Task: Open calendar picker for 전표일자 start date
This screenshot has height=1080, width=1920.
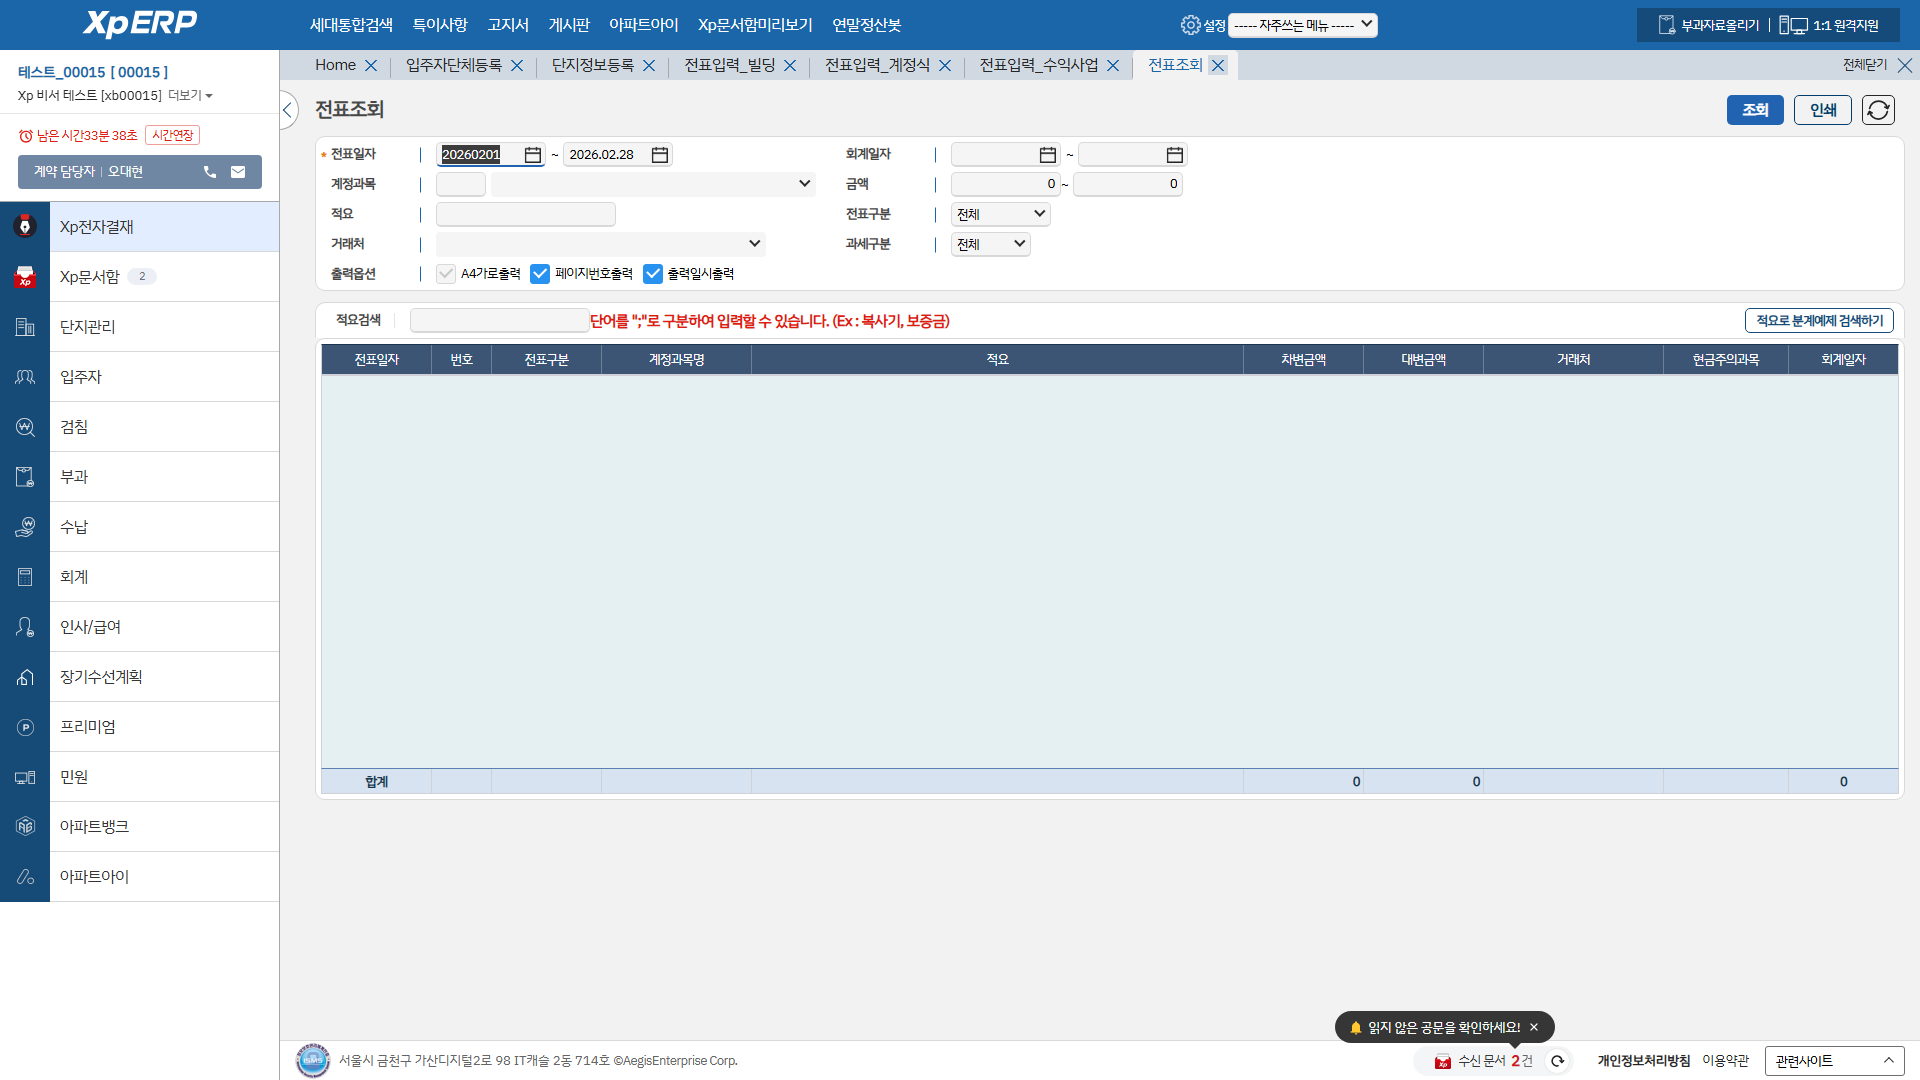Action: [x=533, y=155]
